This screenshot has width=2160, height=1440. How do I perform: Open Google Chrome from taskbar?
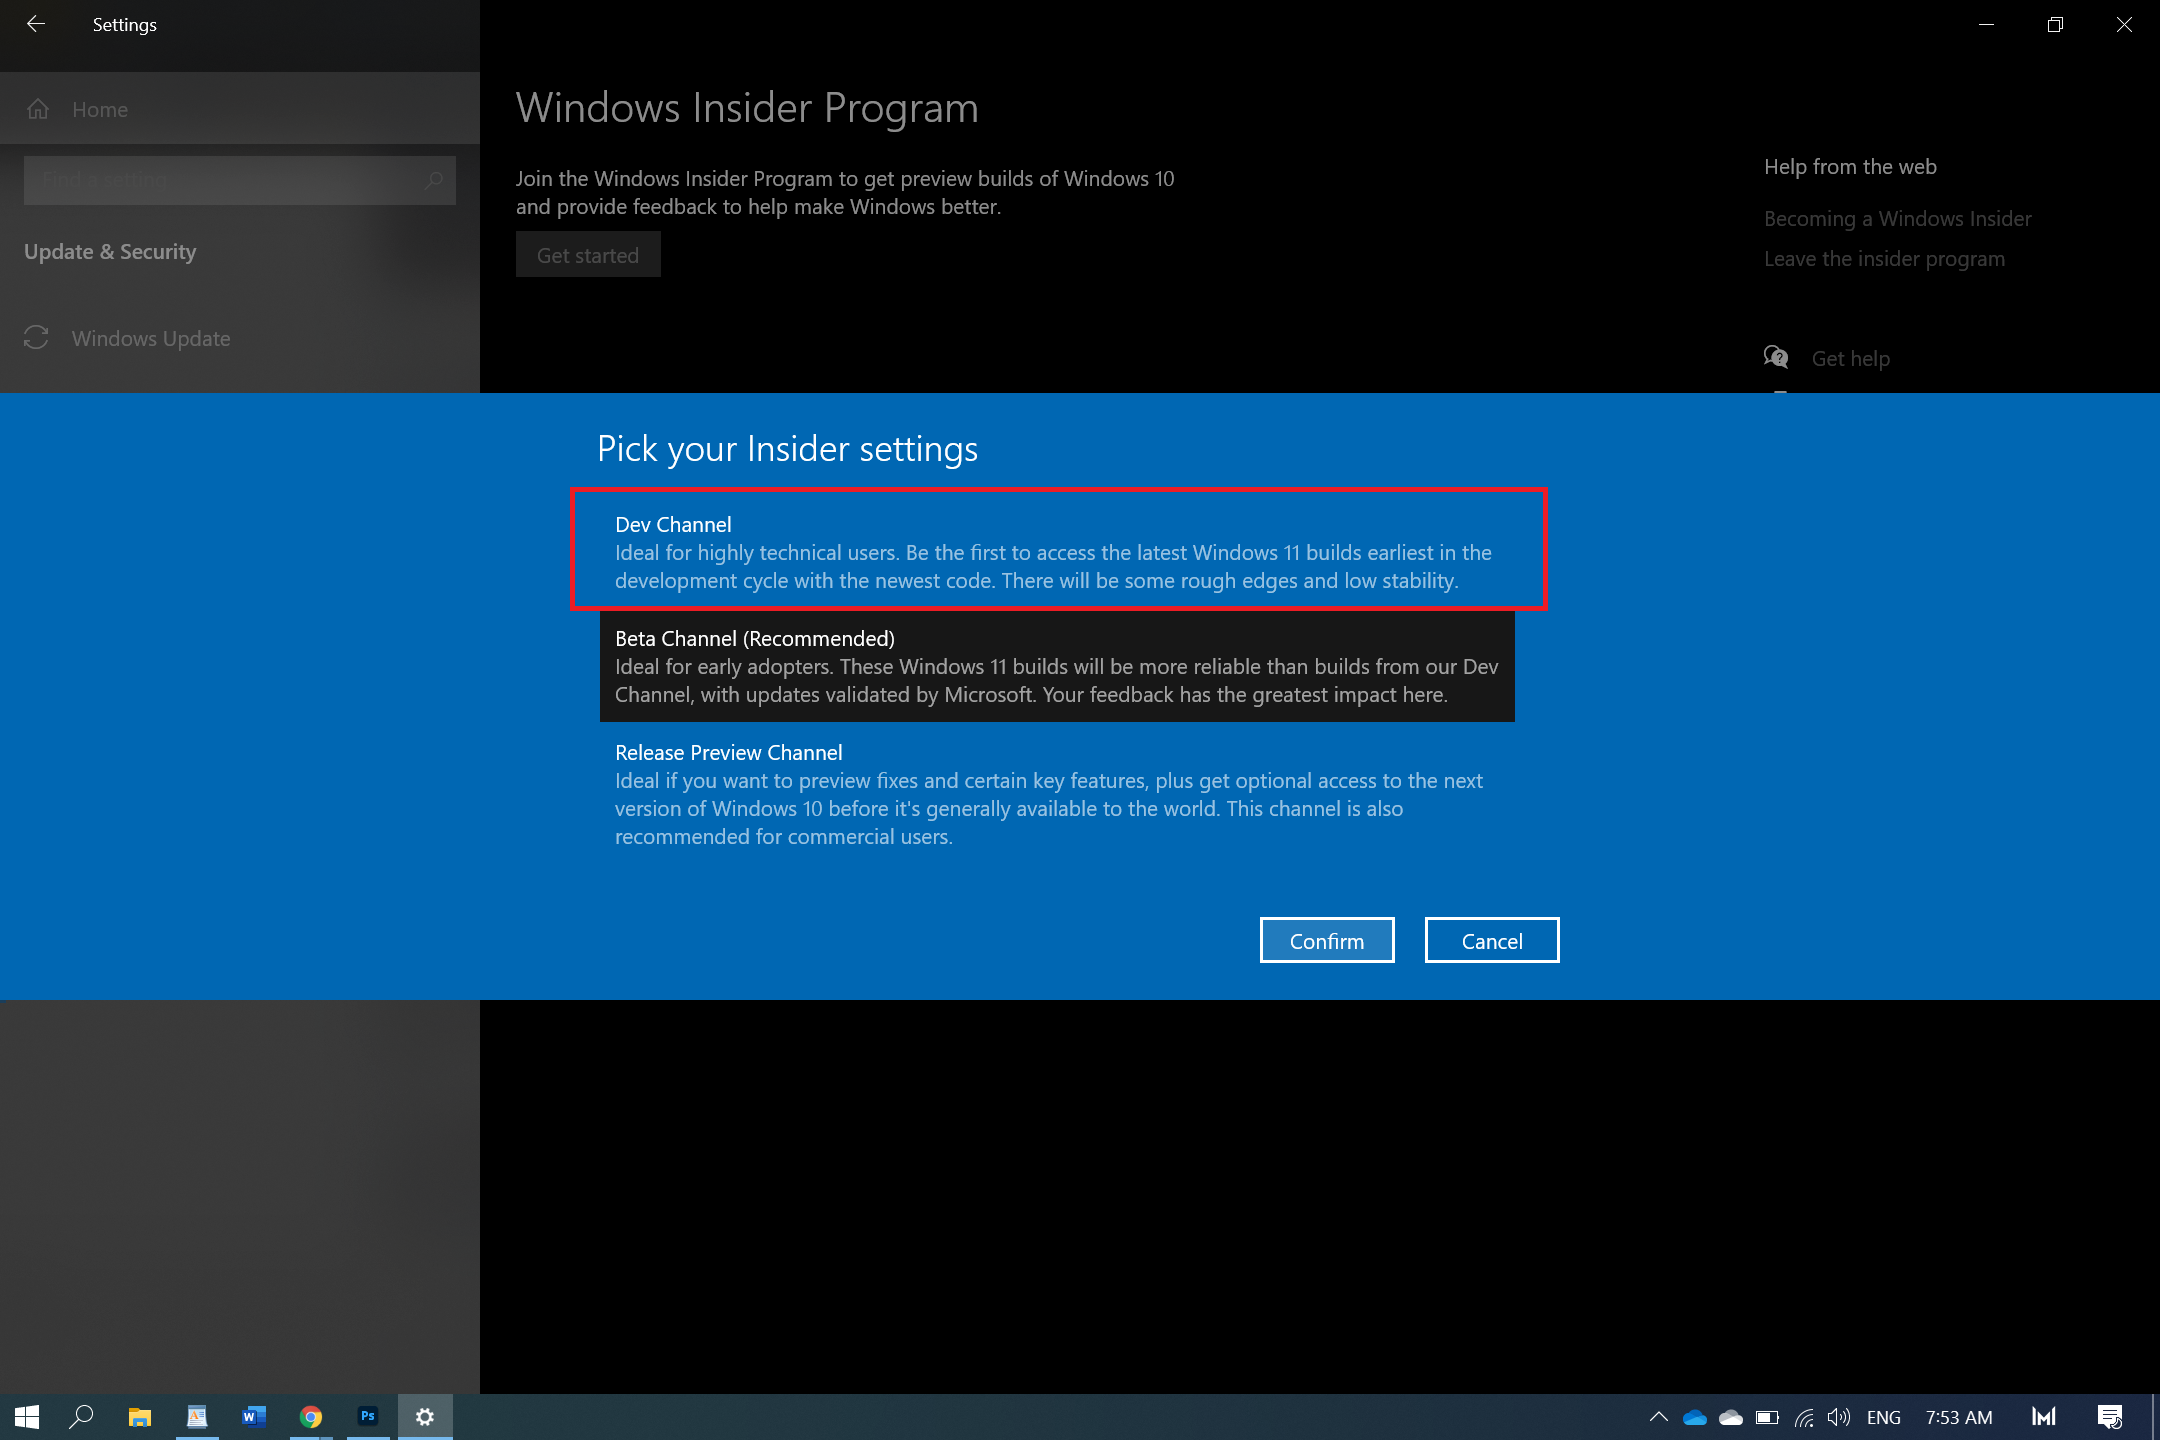pos(311,1416)
